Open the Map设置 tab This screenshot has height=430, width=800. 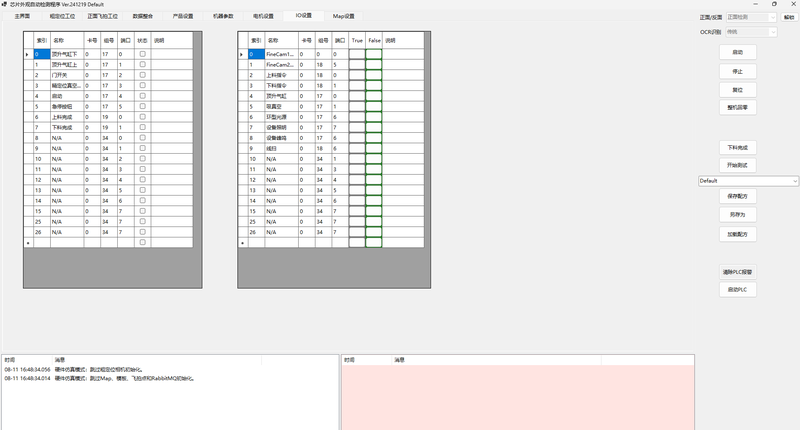343,16
